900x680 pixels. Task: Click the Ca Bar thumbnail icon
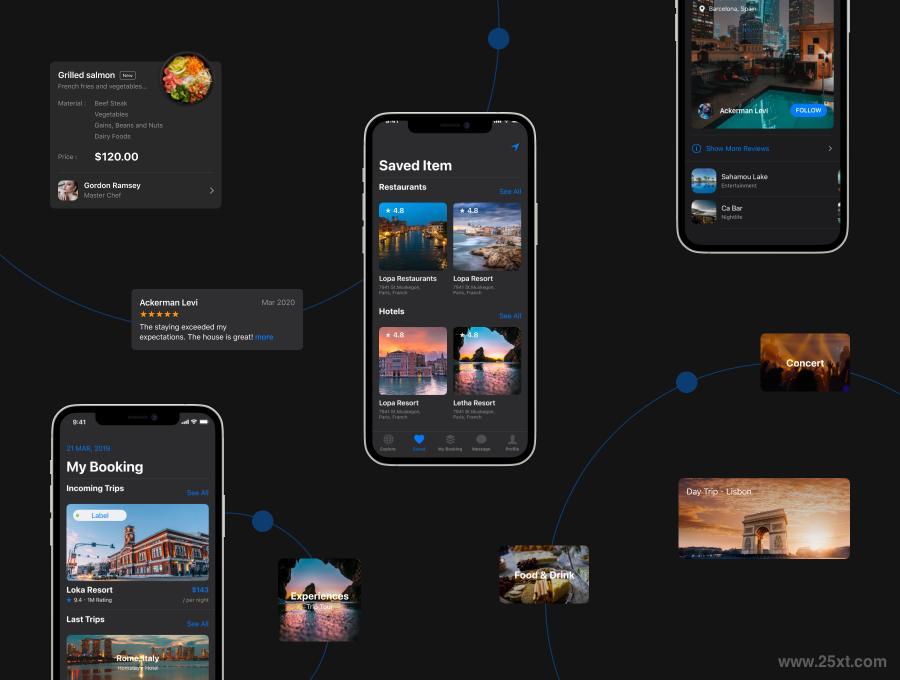click(704, 212)
